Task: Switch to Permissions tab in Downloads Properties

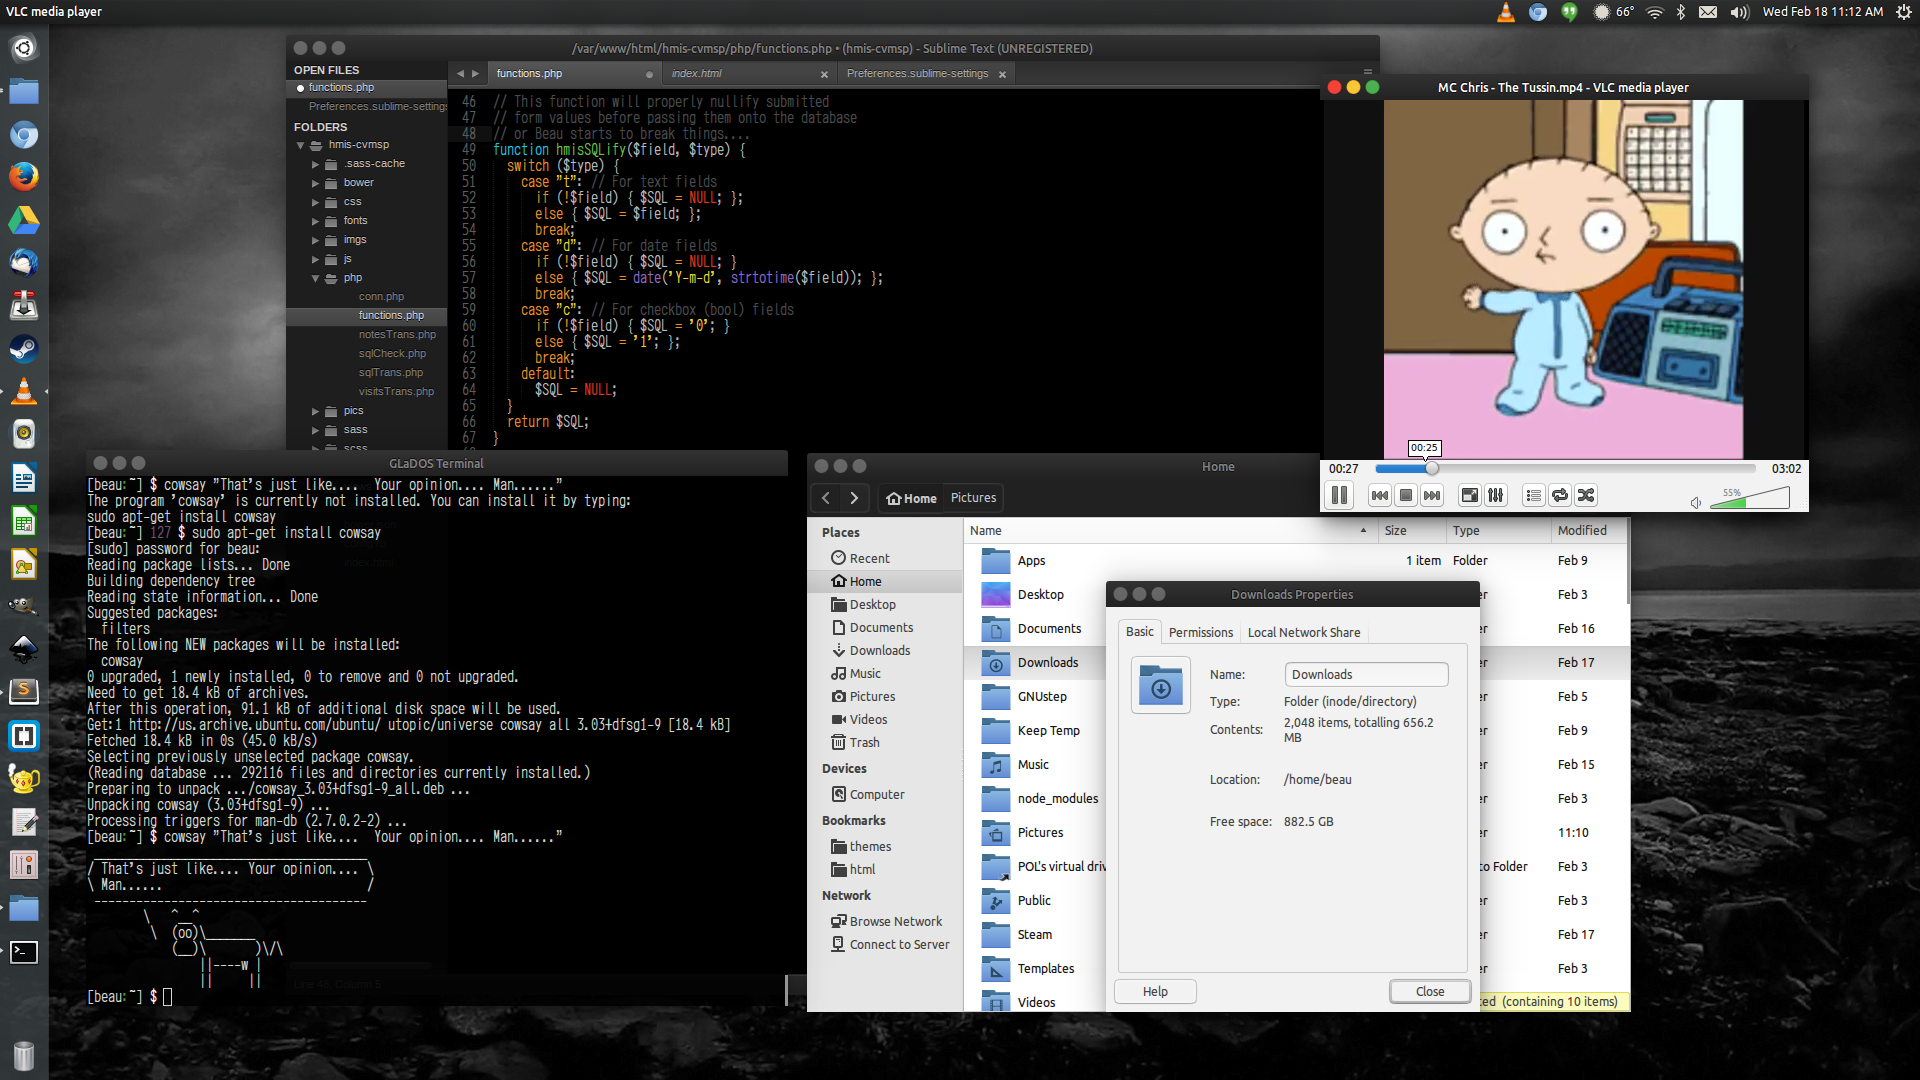Action: [x=1200, y=632]
